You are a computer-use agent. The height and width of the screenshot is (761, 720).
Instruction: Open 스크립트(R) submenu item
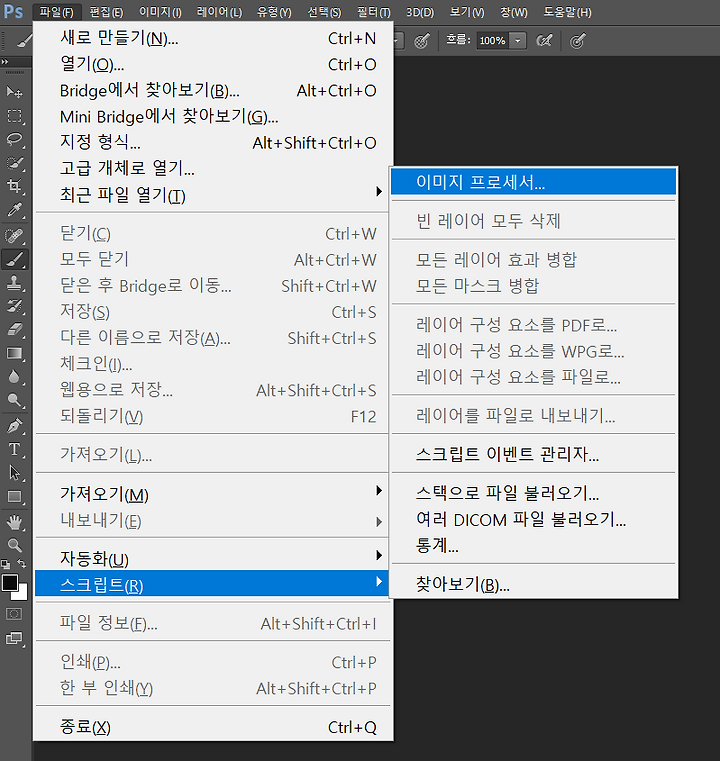point(213,584)
